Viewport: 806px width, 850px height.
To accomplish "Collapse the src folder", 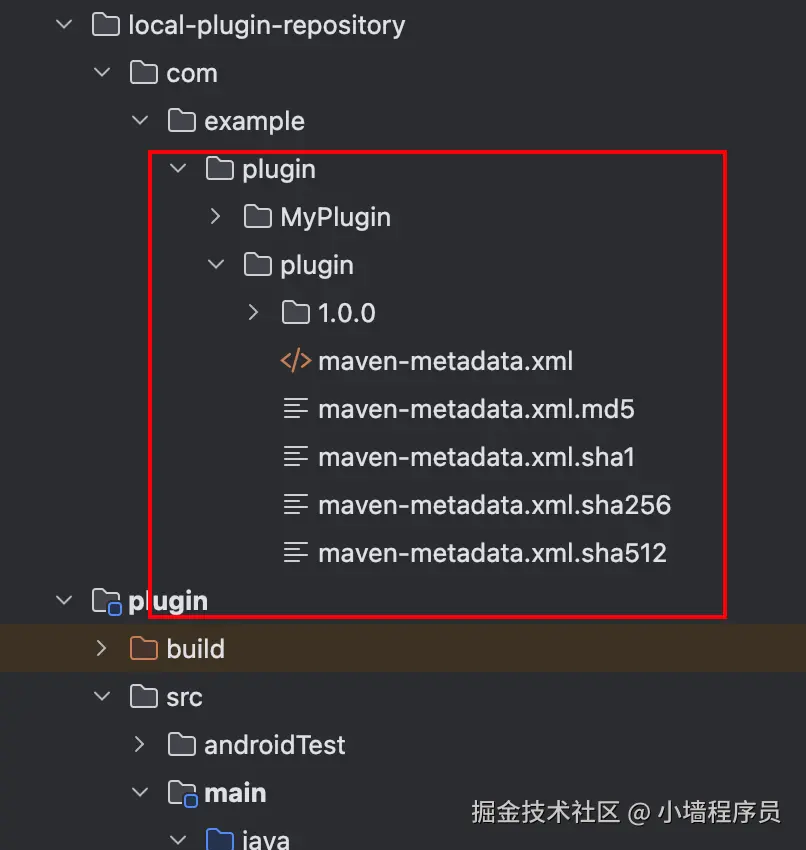I will [102, 697].
